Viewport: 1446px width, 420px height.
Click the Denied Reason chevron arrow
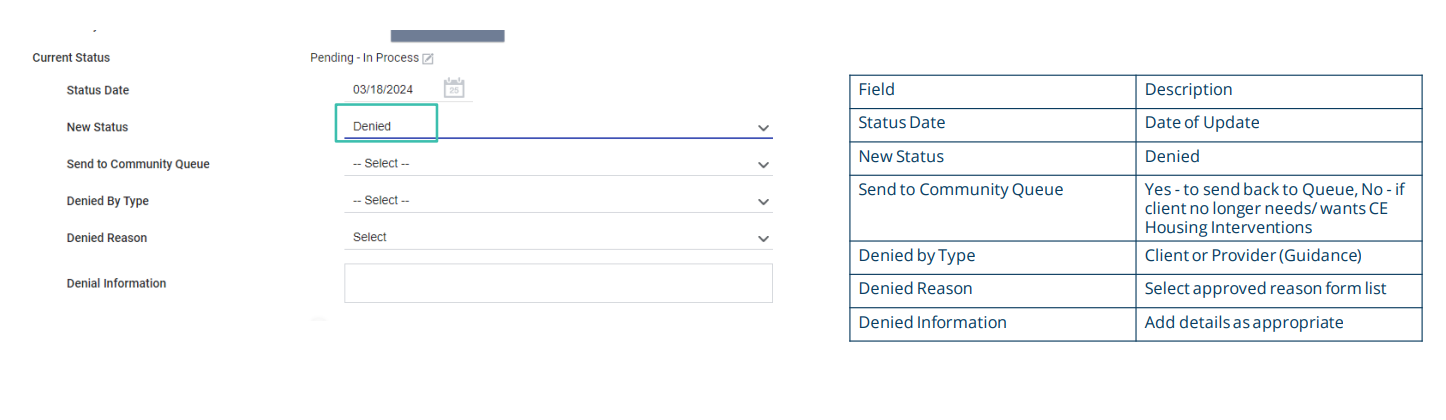point(764,239)
